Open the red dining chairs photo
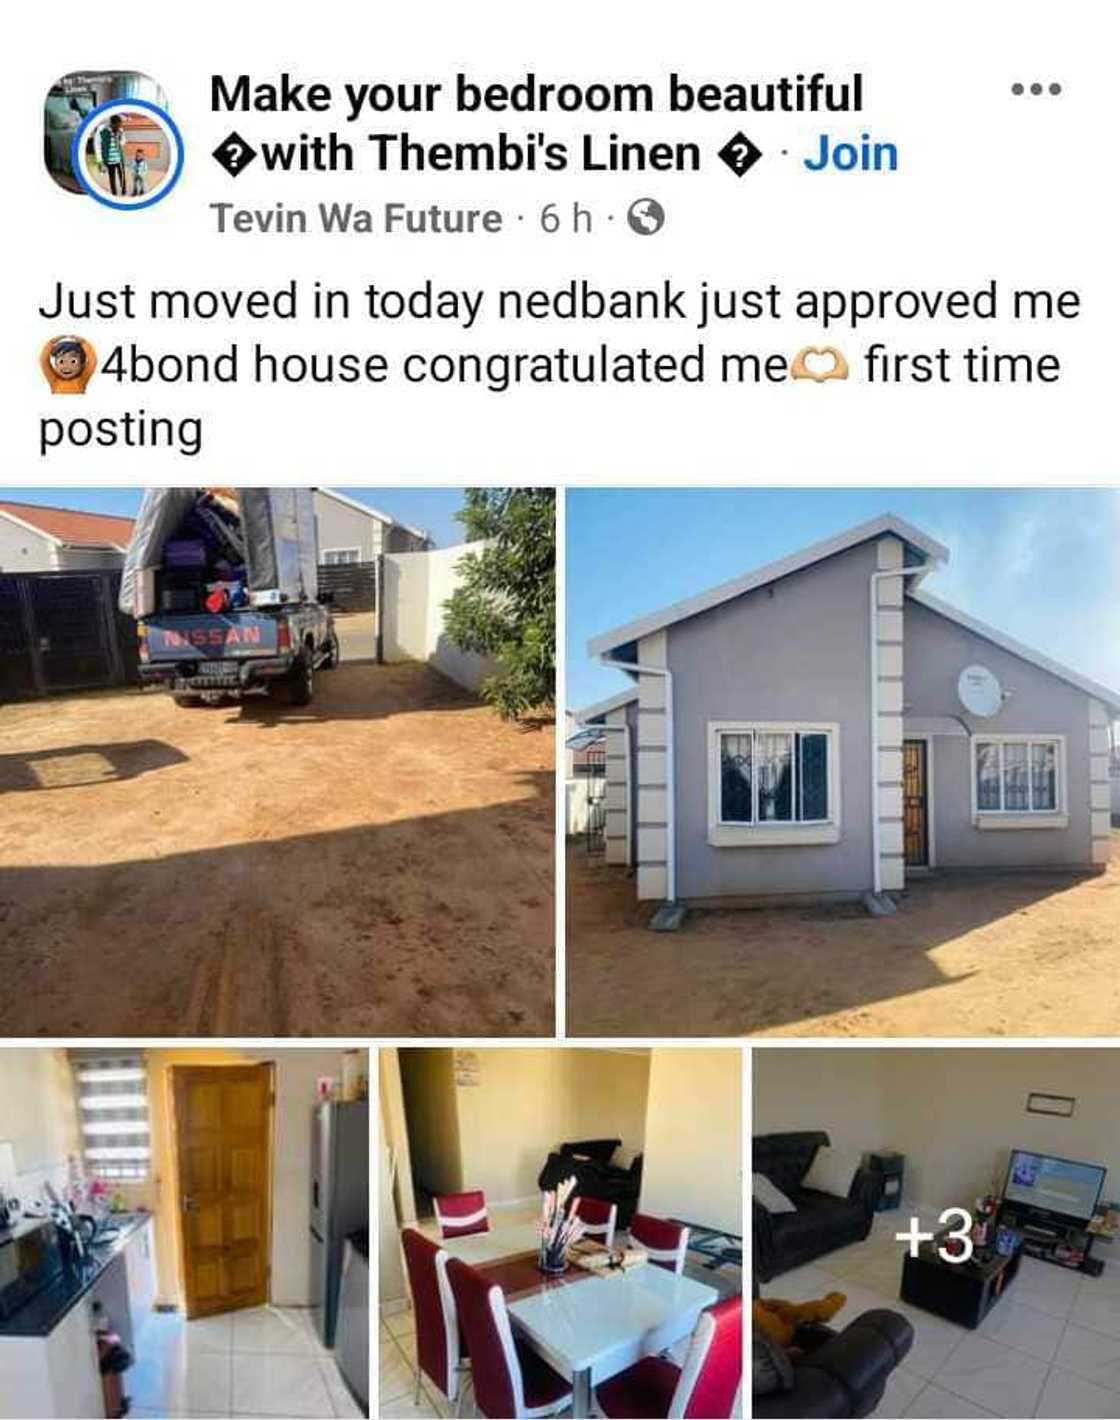This screenshot has width=1120, height=1420. 560,1232
